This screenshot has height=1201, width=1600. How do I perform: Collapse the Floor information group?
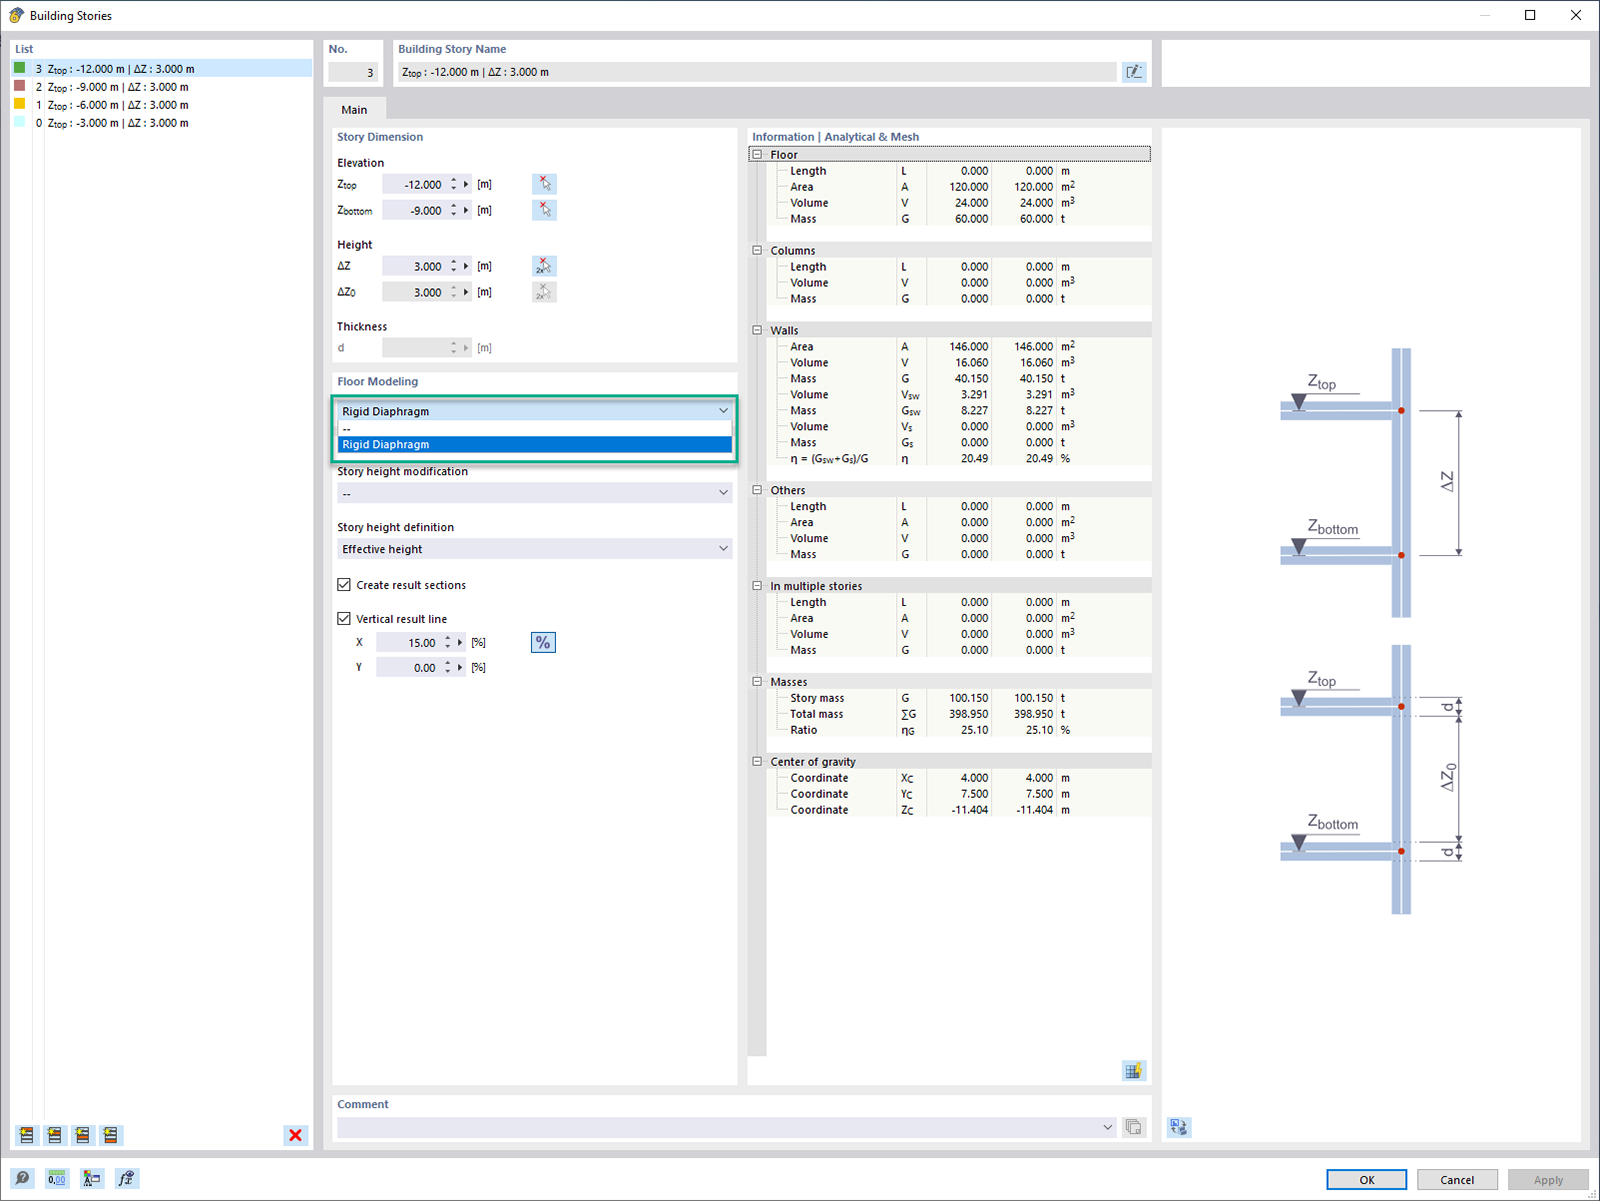757,155
